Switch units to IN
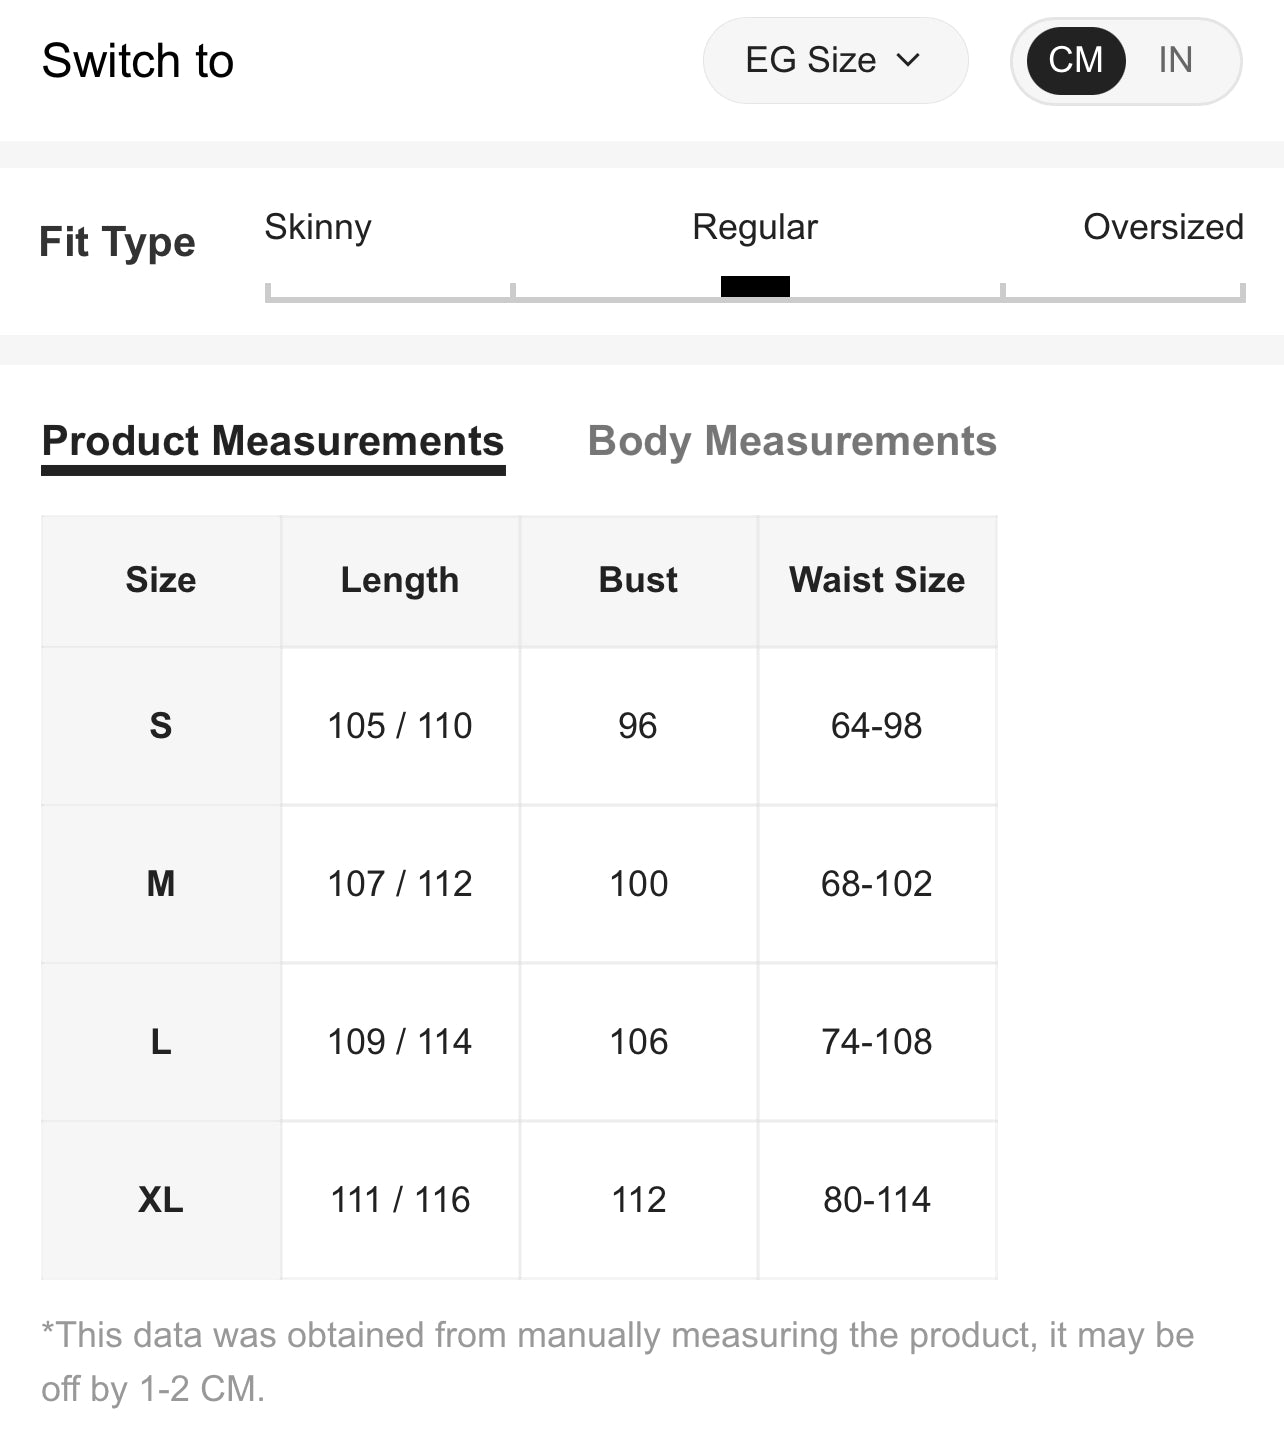 click(1175, 60)
